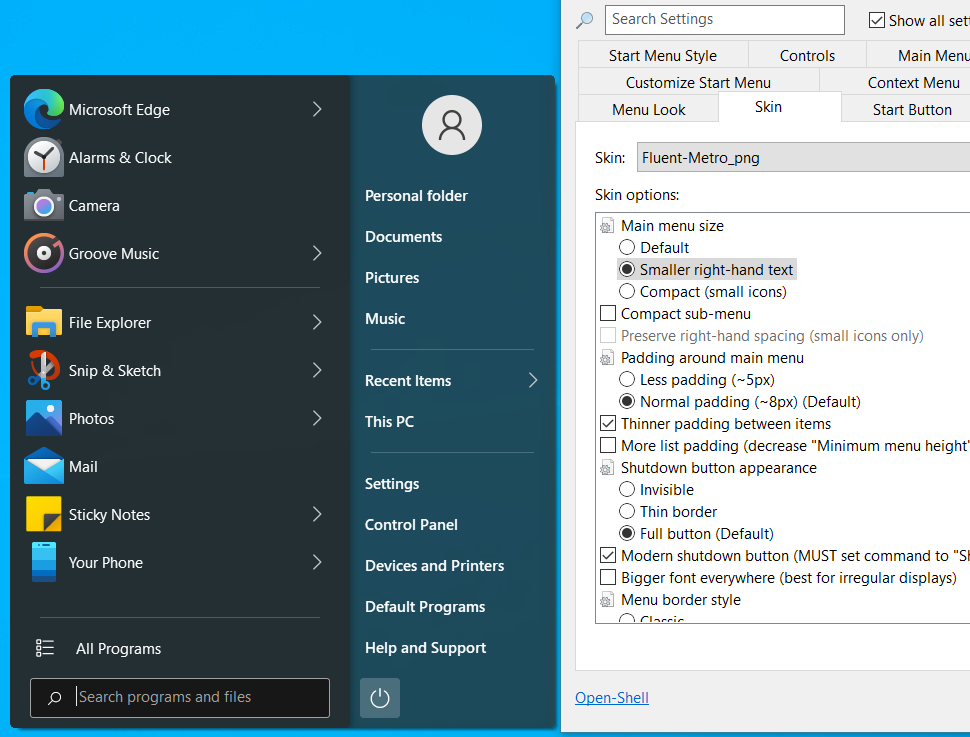This screenshot has height=737, width=970.
Task: Click the magnifier icon in start menu search
Action: [54, 697]
